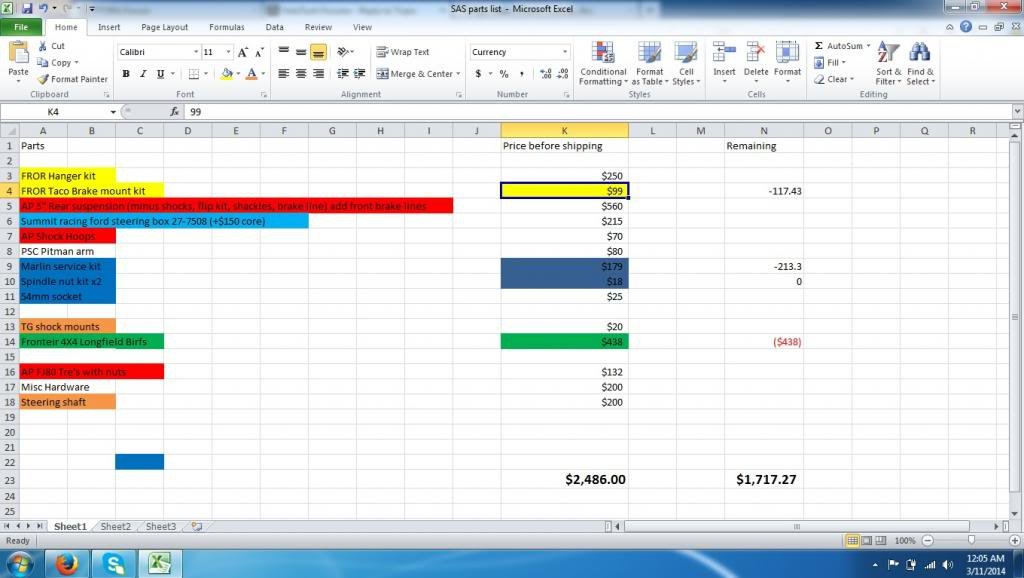The image size is (1024, 578).
Task: Click Save icon in Quick Access Toolbar
Action: point(27,8)
